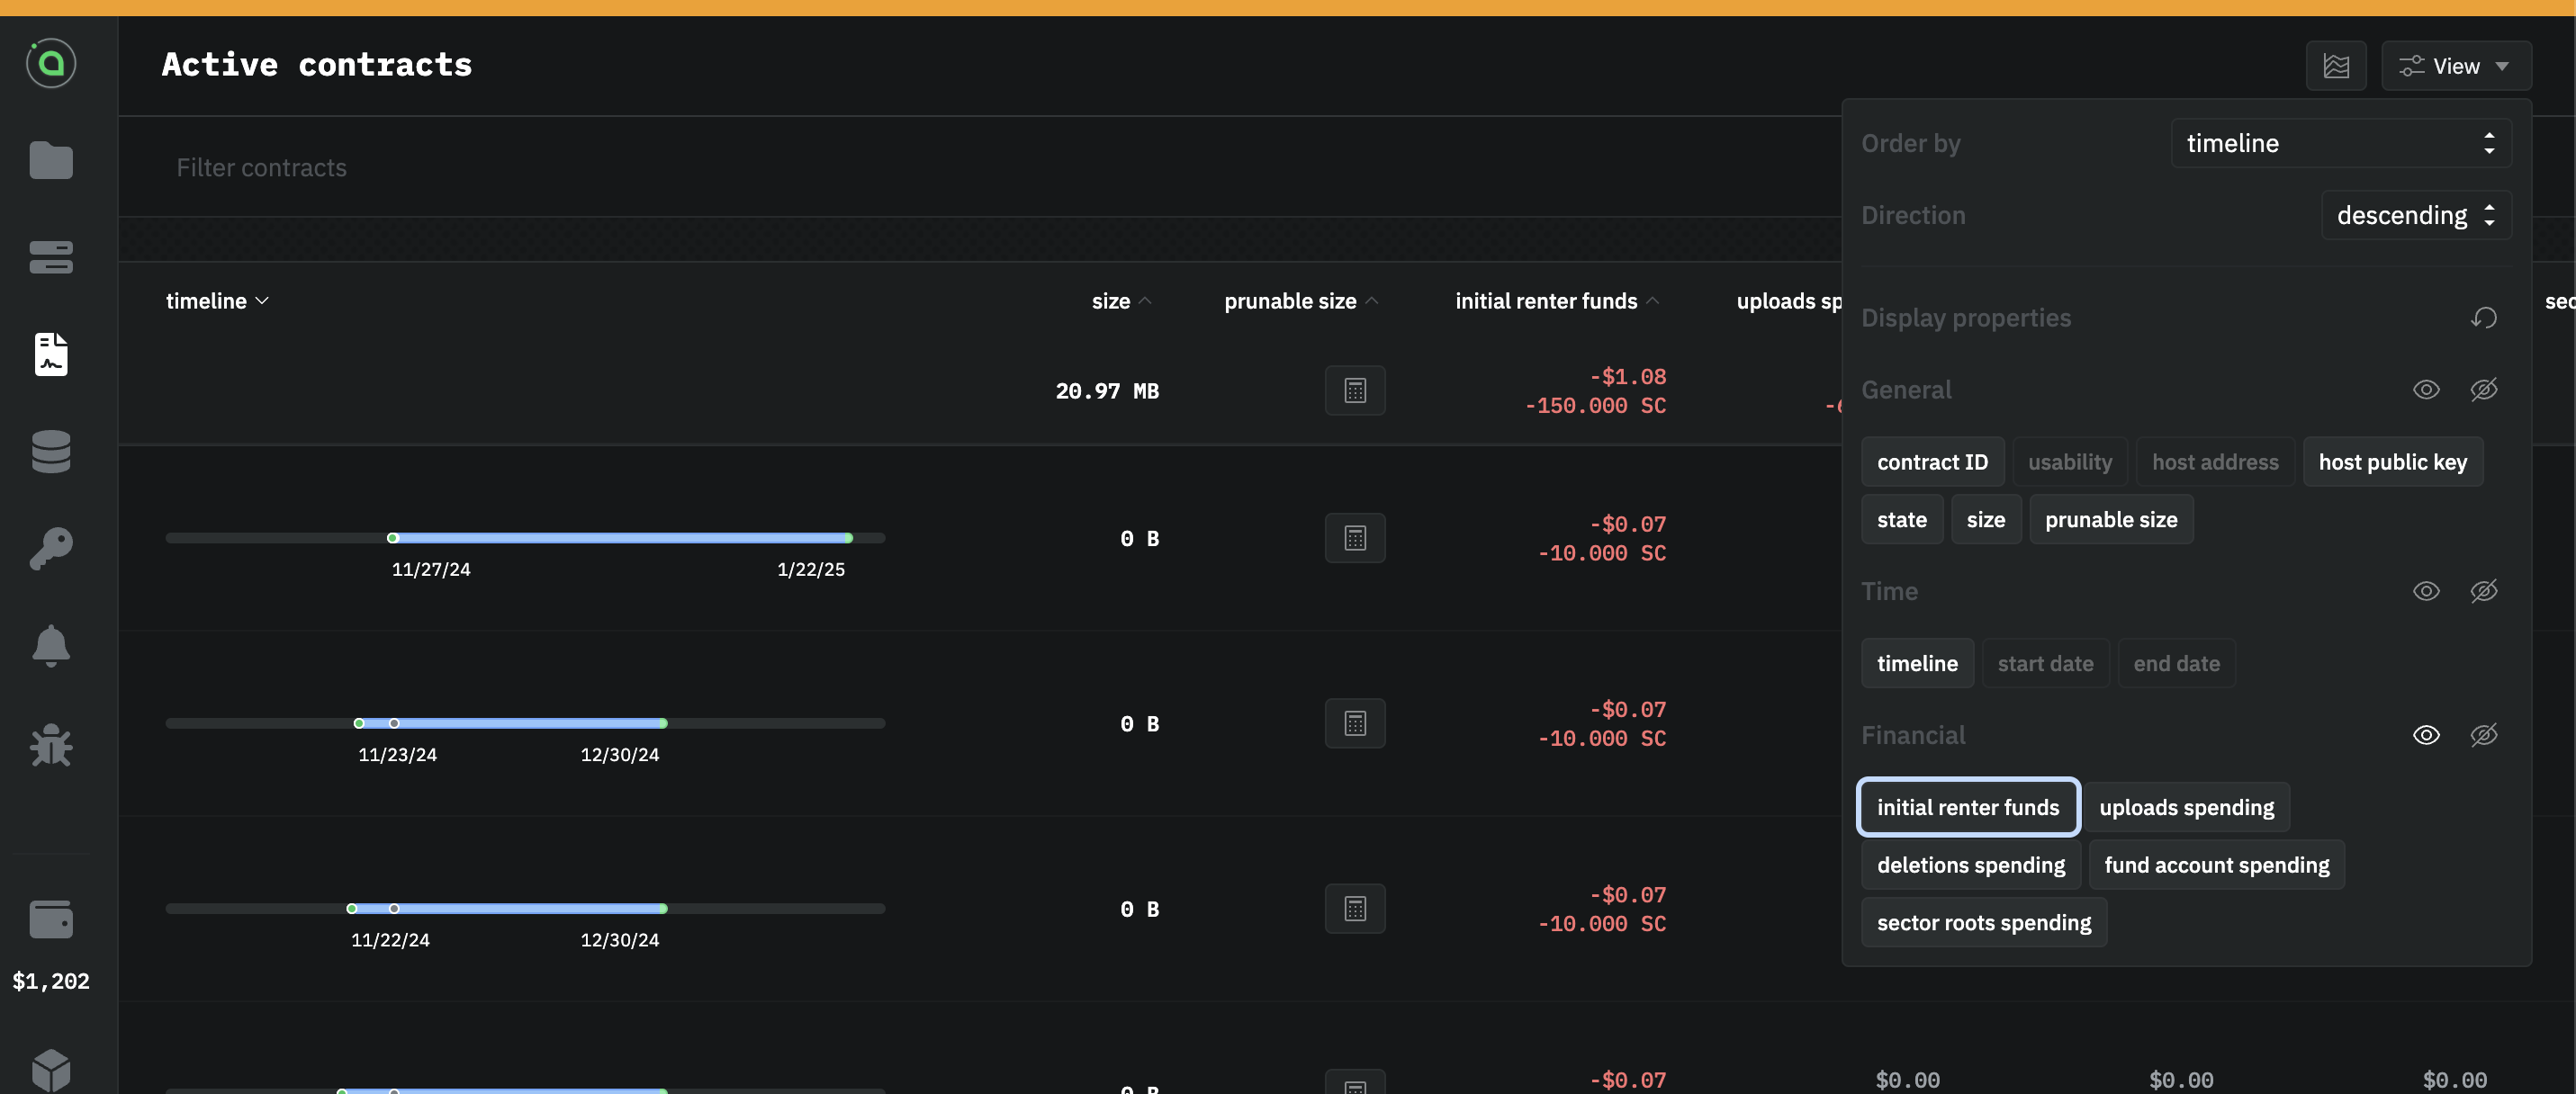
Task: Open the Hosts sidebar icon
Action: pos(51,257)
